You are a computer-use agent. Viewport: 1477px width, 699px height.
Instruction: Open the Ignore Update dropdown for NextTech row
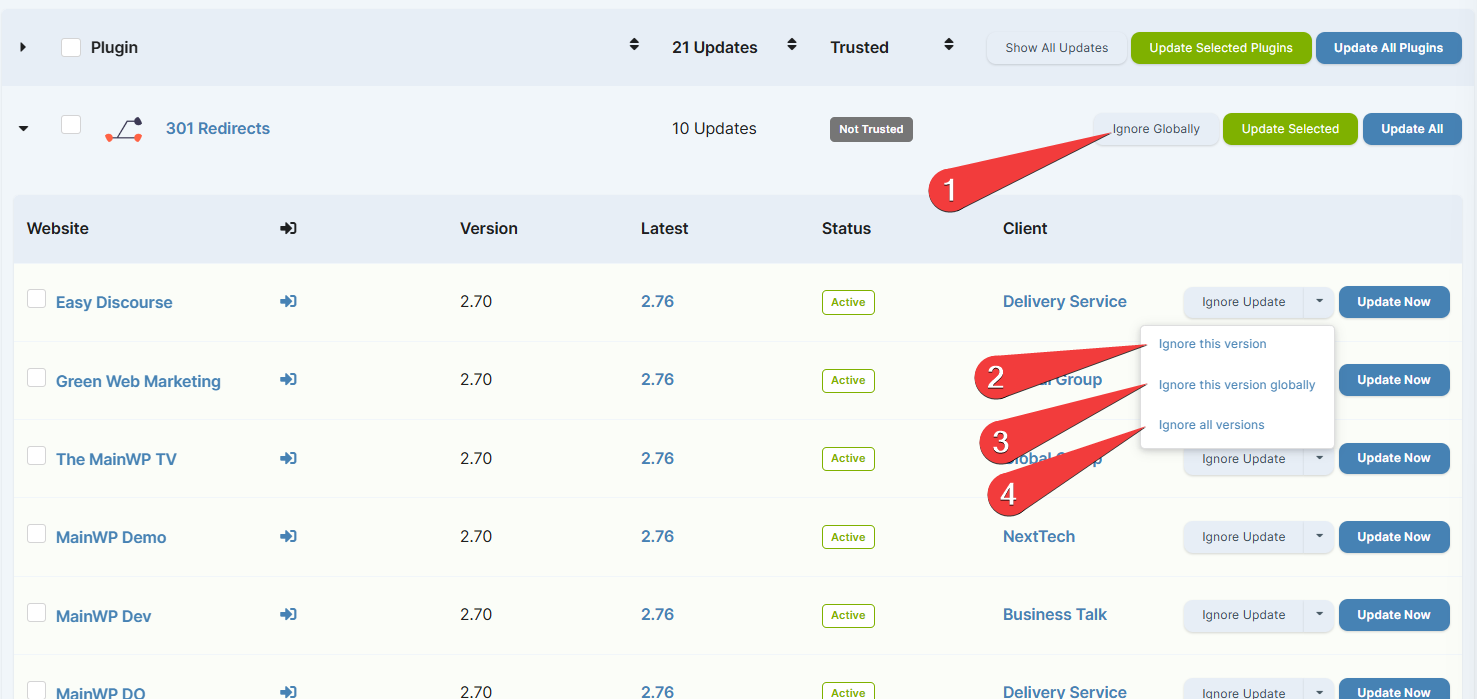[1319, 537]
